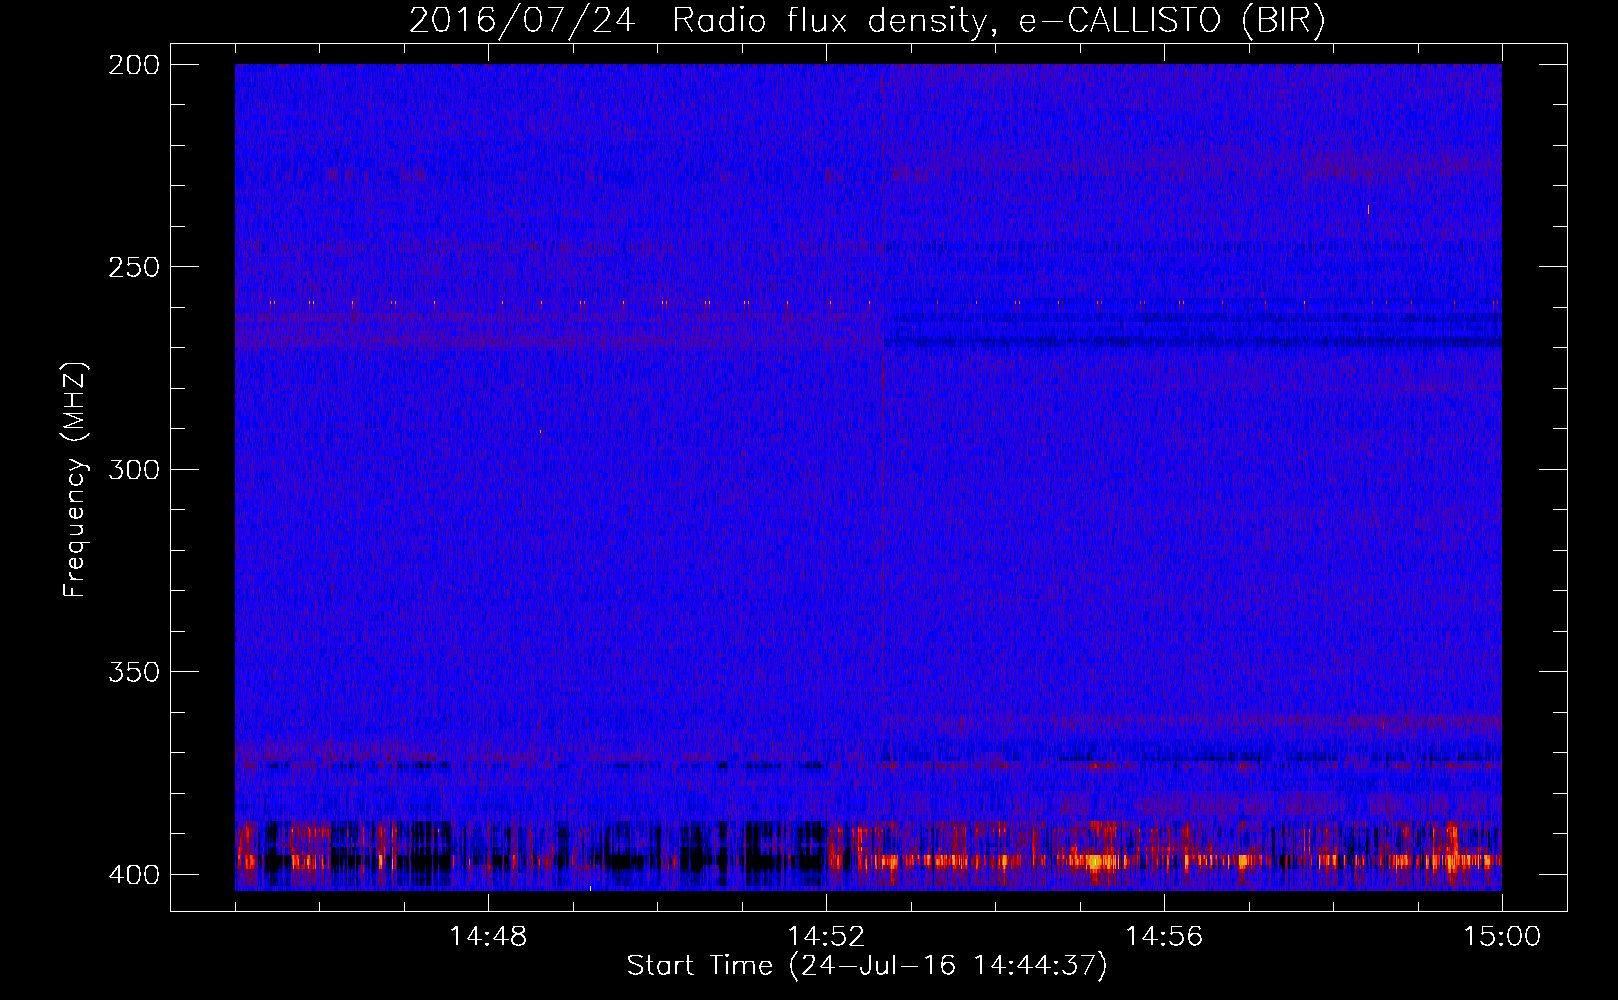Click the 'Frequency (MHZ)' axis label
Screen dimensions: 1618x1000
point(75,480)
